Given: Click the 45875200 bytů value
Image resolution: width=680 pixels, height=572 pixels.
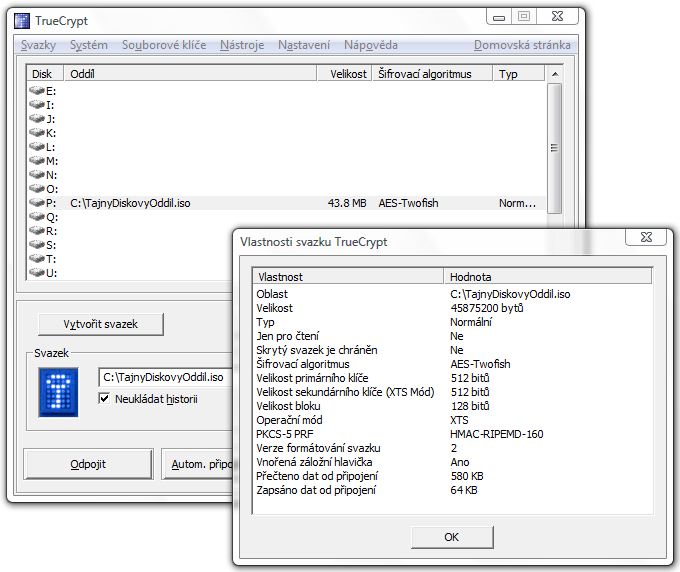Looking at the screenshot, I should coord(487,308).
